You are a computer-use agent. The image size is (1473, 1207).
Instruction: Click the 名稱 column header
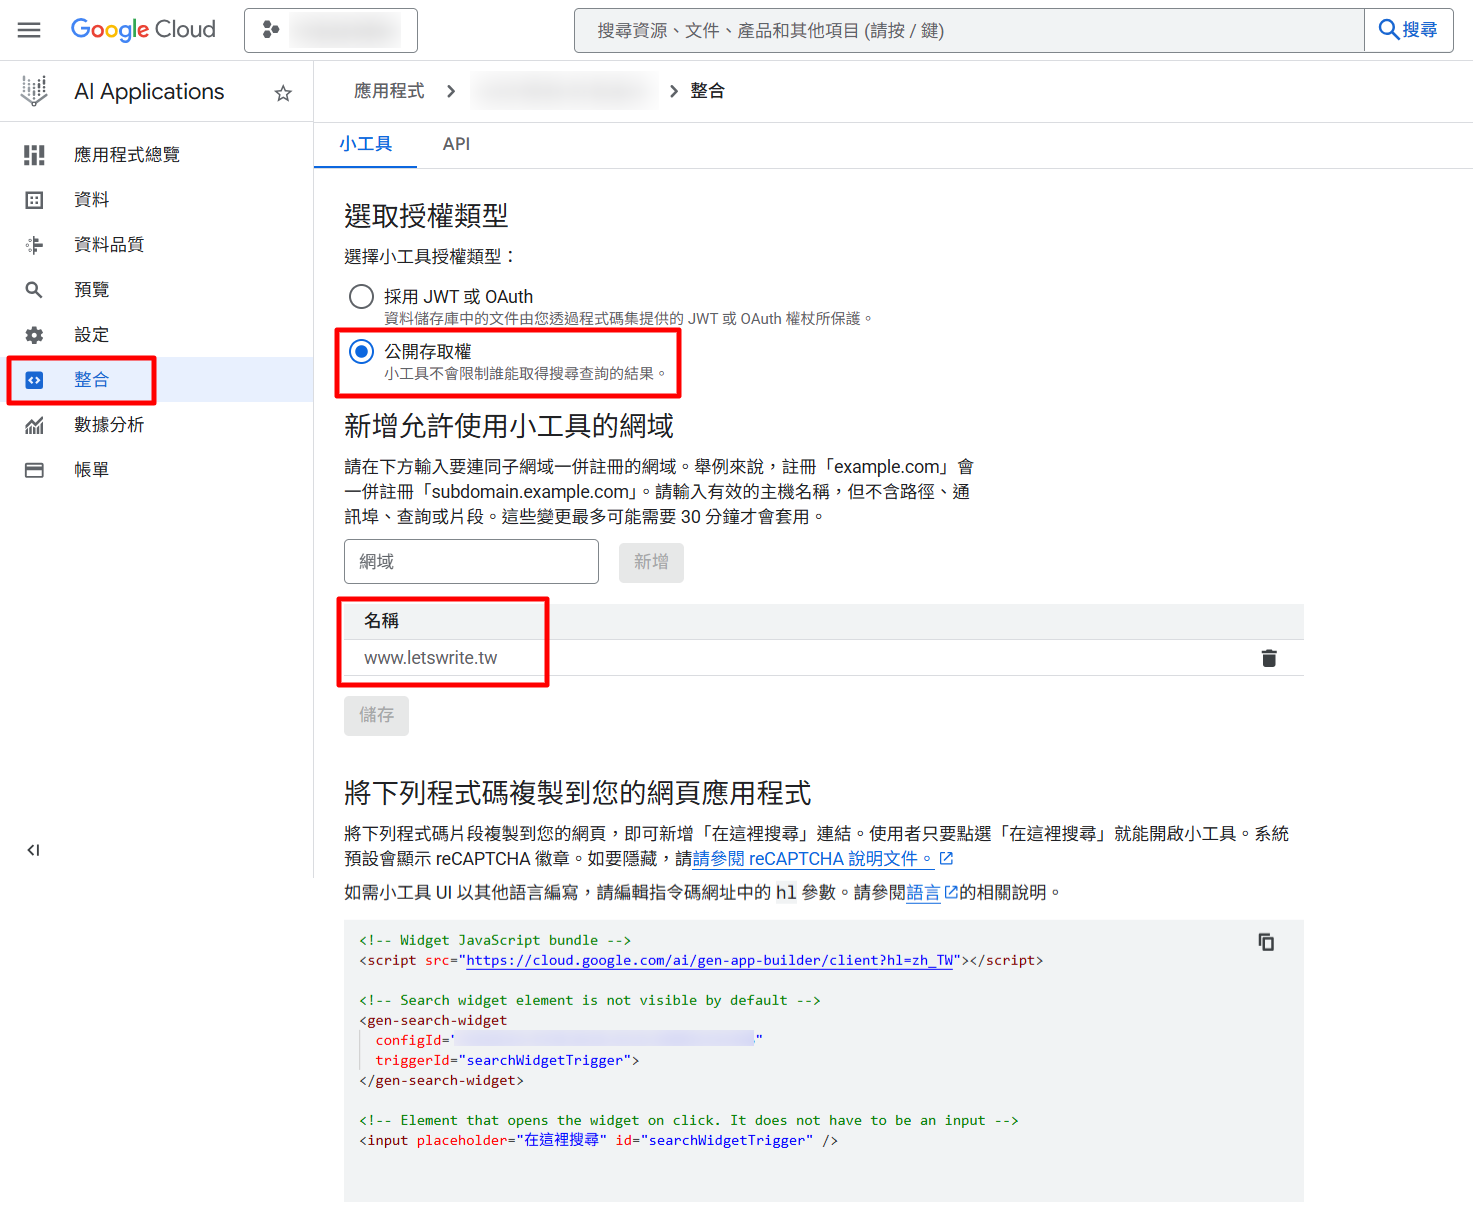click(x=381, y=621)
